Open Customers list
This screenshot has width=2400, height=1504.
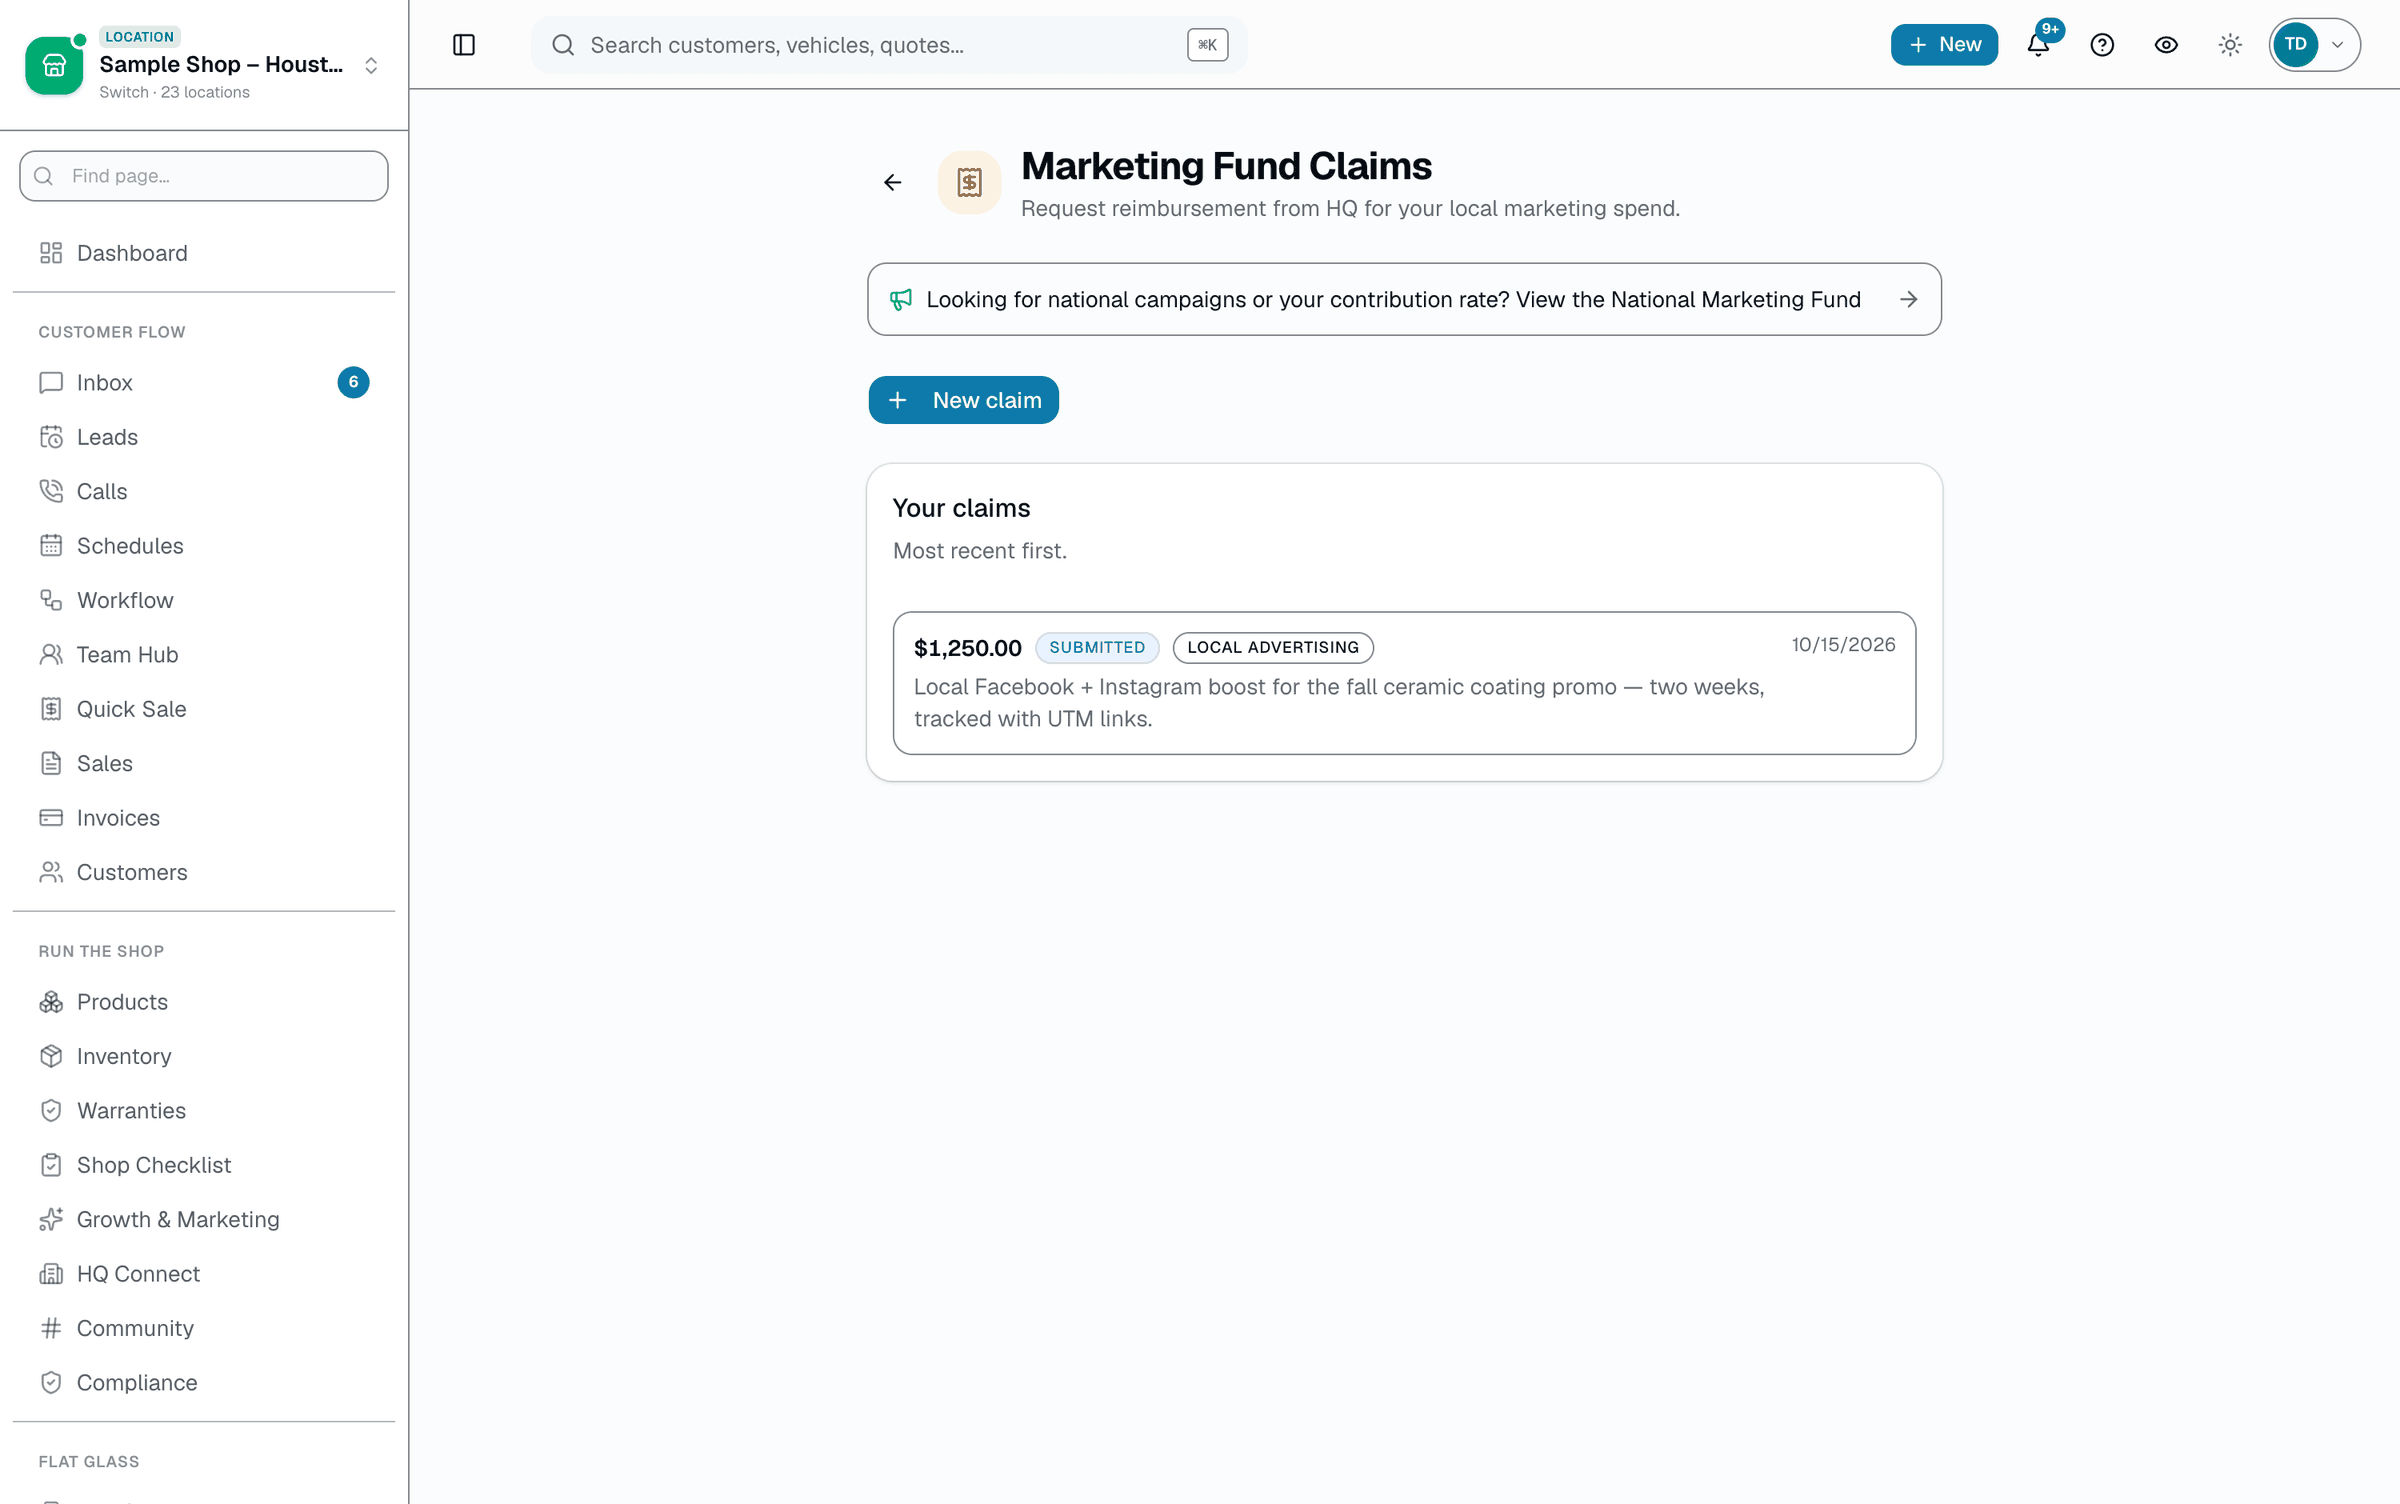coord(204,872)
